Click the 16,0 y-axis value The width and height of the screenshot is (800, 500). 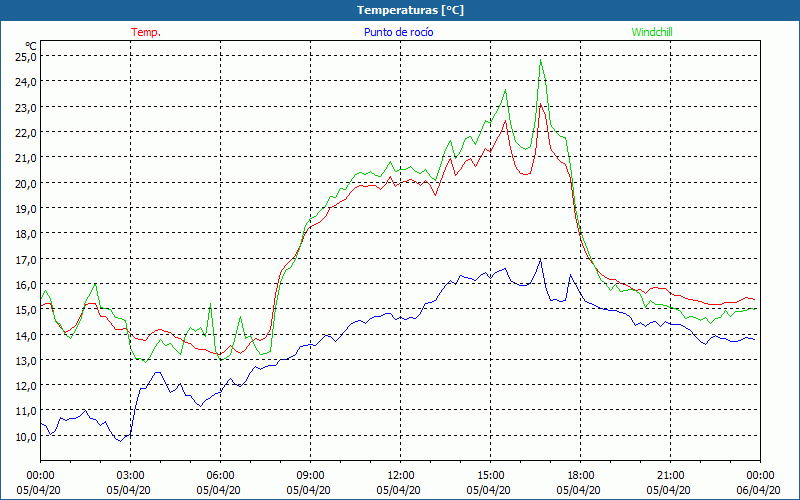(x=25, y=285)
